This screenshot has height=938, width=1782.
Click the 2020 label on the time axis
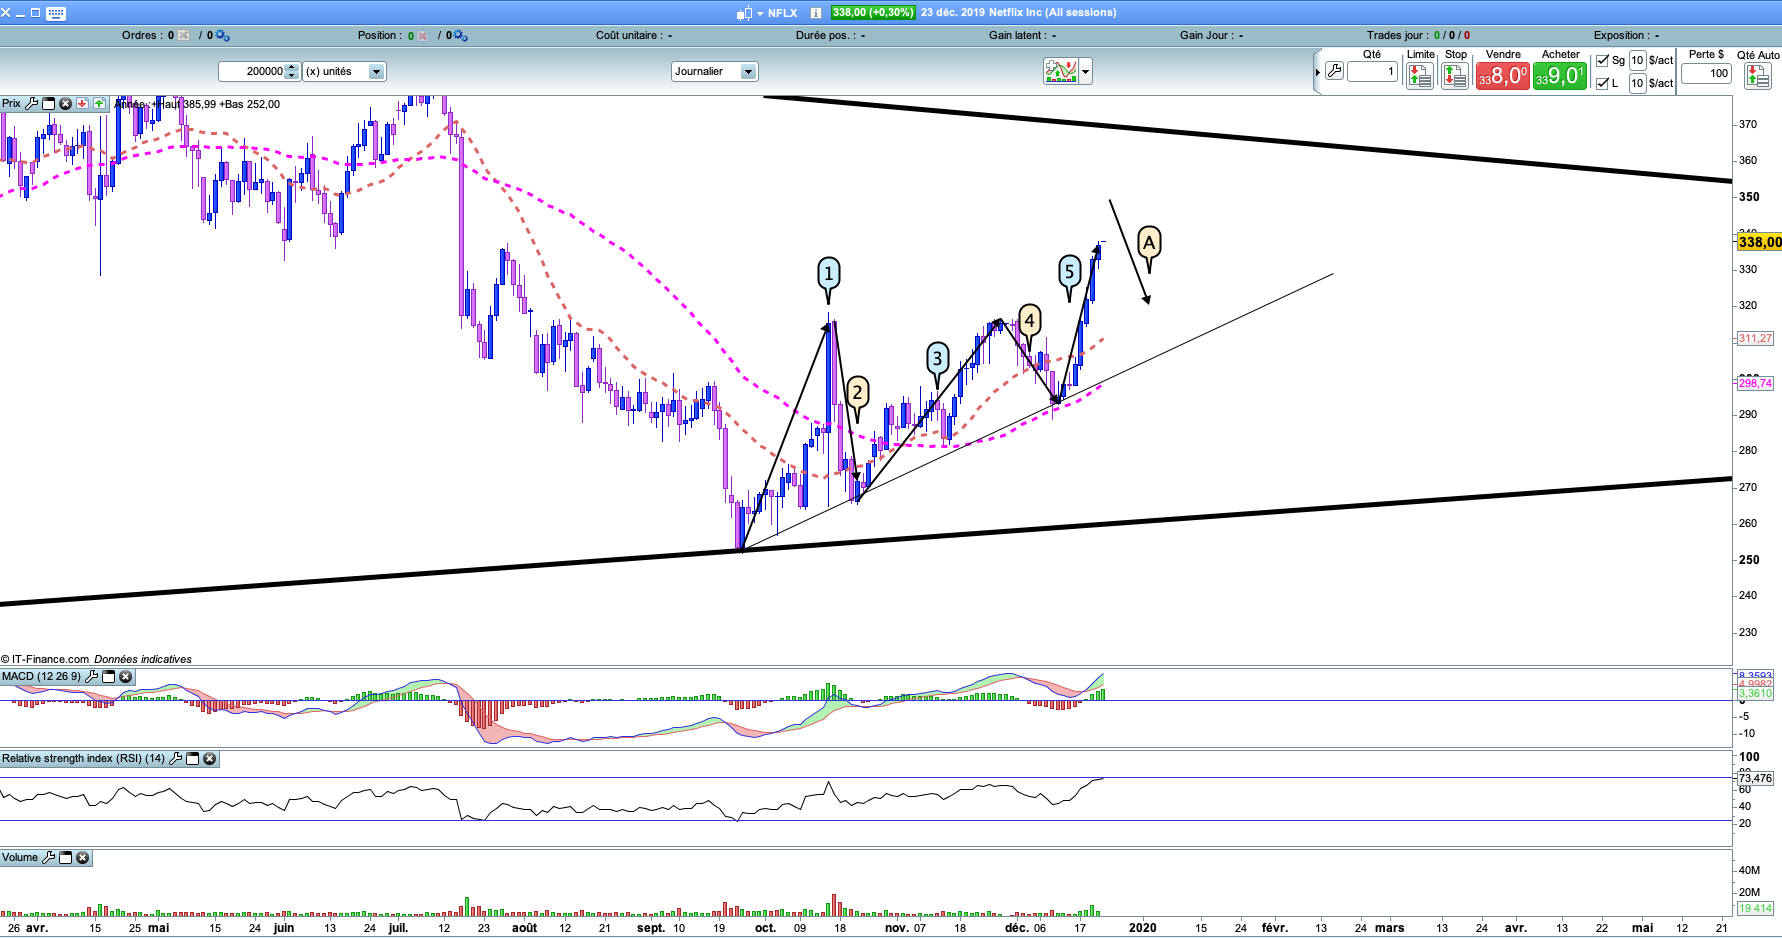[x=1142, y=928]
